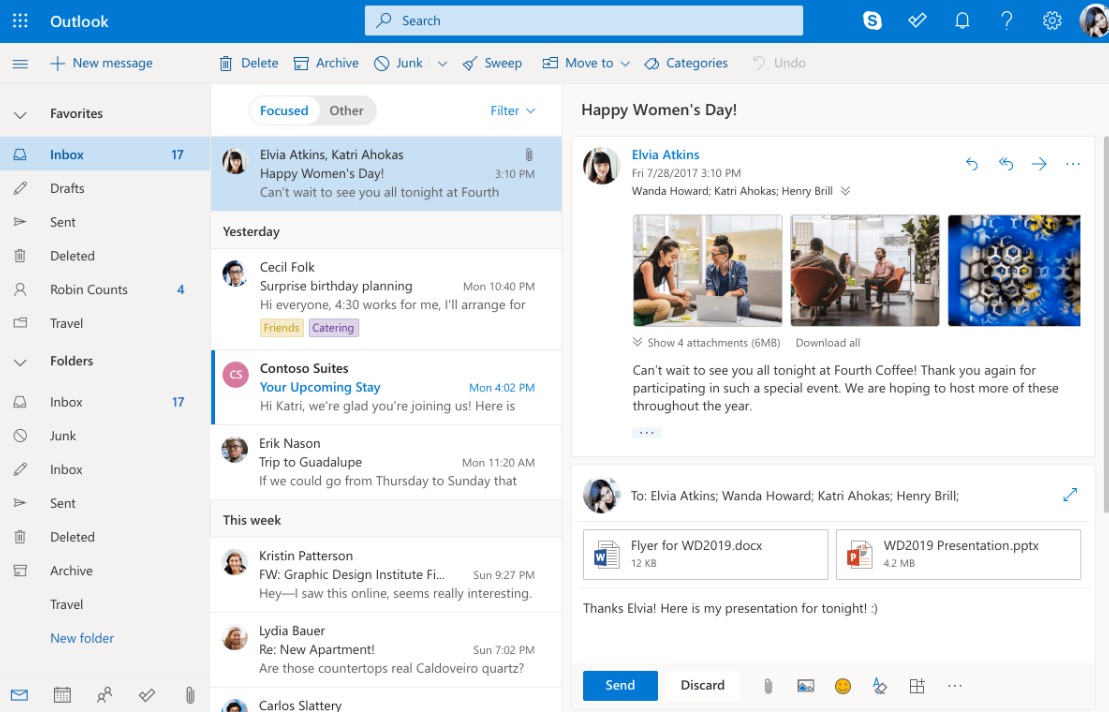Open sender name Elvia Atkins link

pyautogui.click(x=665, y=155)
